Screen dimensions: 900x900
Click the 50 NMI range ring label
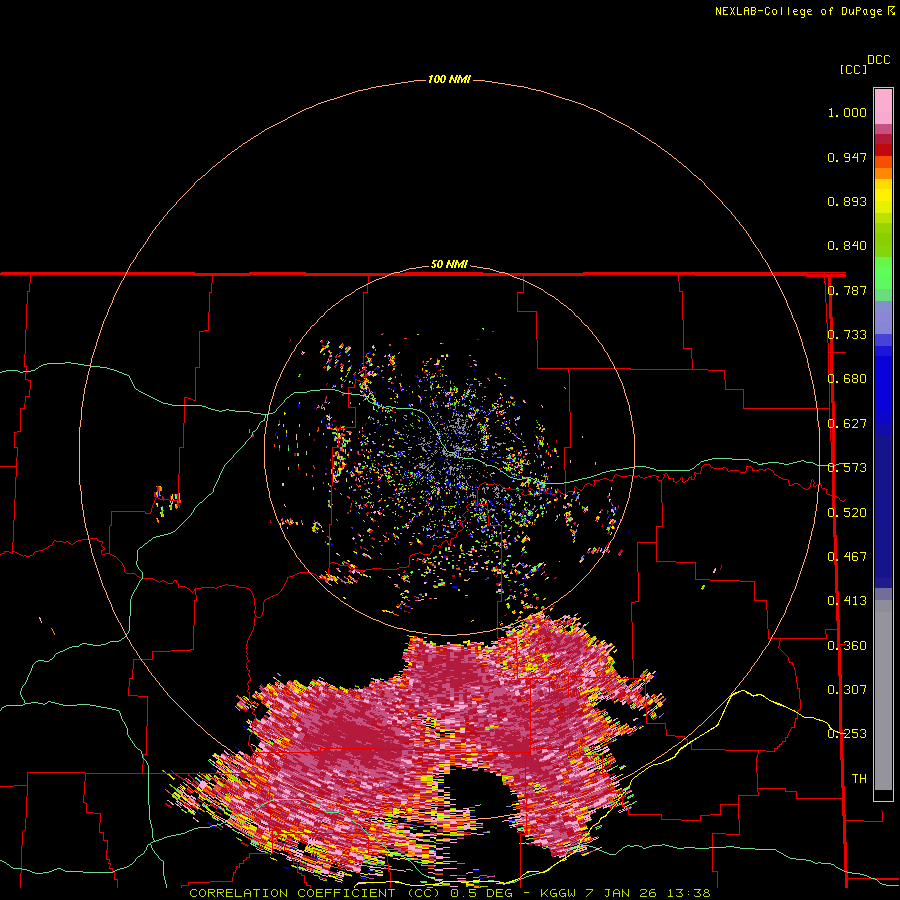[x=449, y=265]
